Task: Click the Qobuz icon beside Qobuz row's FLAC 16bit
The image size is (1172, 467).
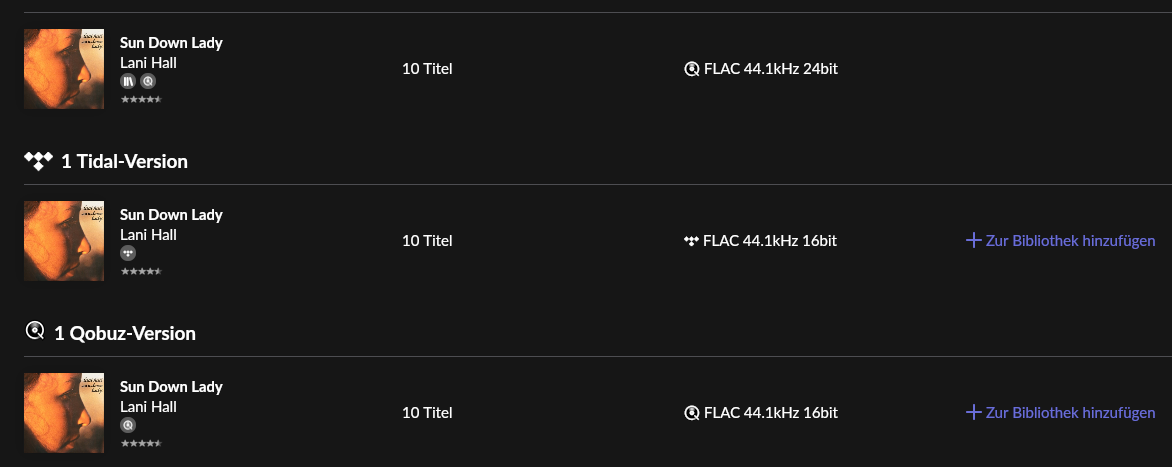Action: (x=692, y=413)
